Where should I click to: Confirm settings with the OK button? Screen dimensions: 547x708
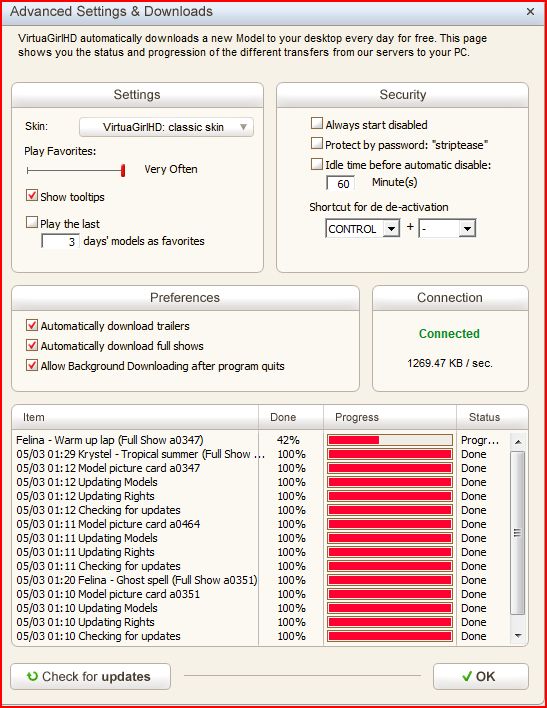tap(481, 676)
